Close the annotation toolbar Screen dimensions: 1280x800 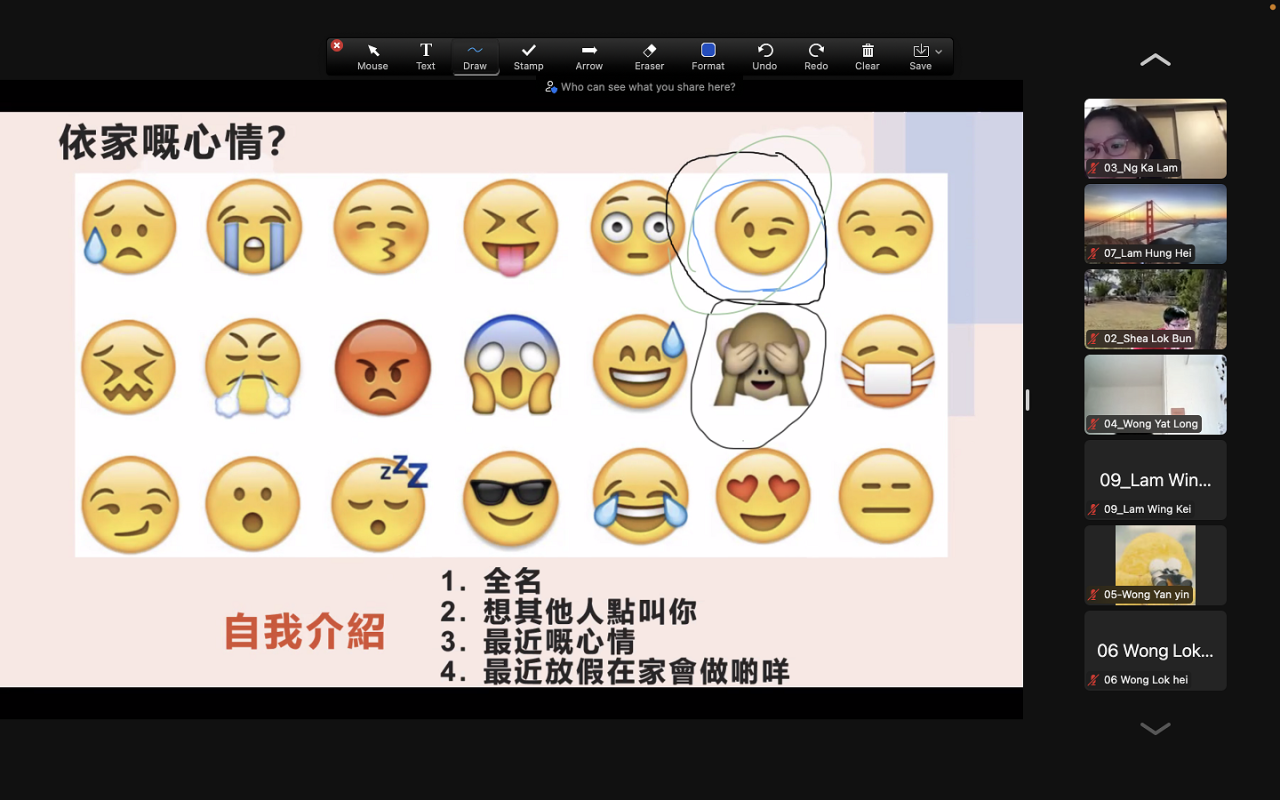[x=337, y=46]
